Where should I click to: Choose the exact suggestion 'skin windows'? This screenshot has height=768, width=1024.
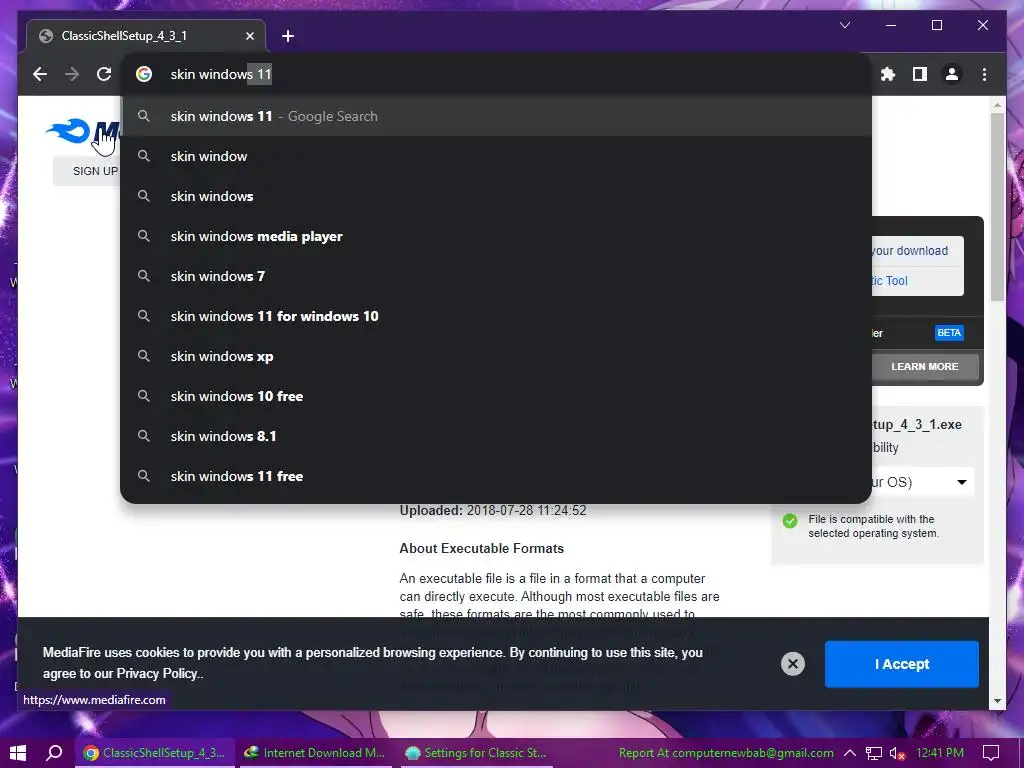pos(496,196)
